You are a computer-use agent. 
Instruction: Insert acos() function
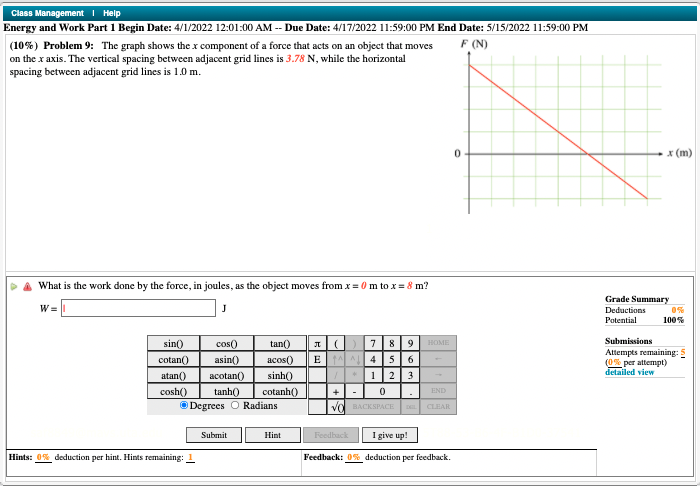click(280, 359)
